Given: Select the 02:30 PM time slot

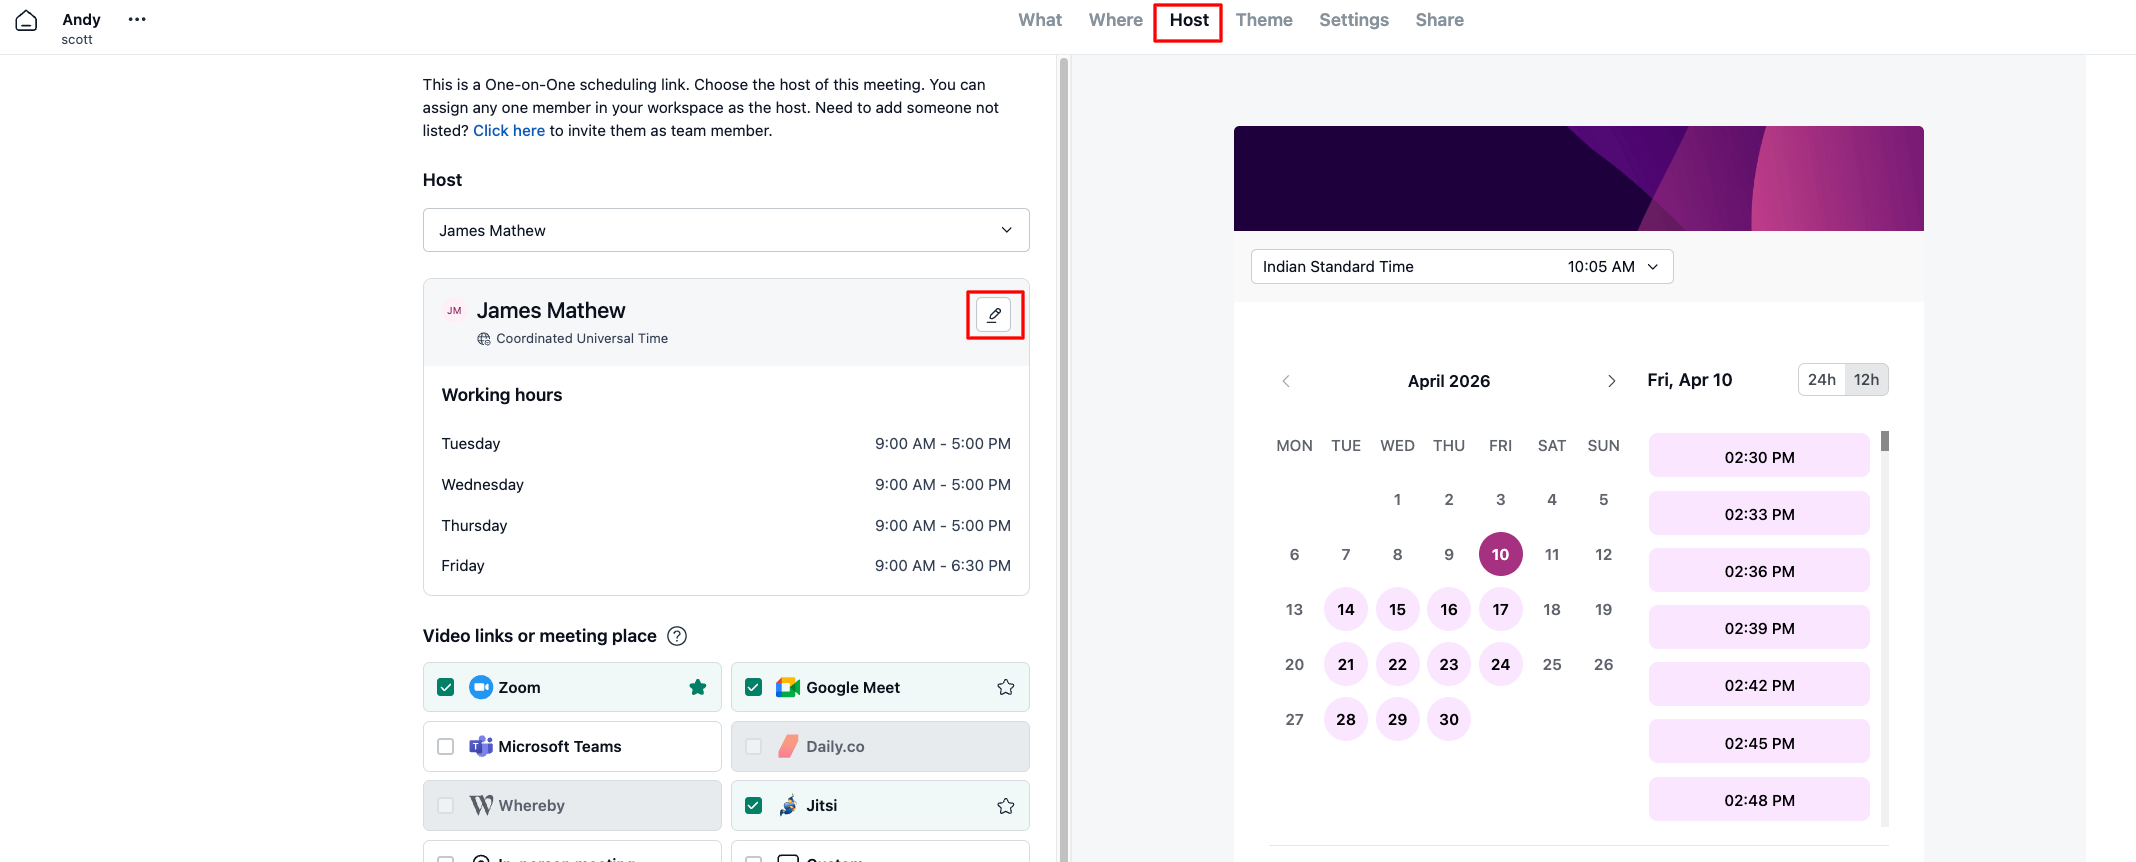Looking at the screenshot, I should [1758, 457].
